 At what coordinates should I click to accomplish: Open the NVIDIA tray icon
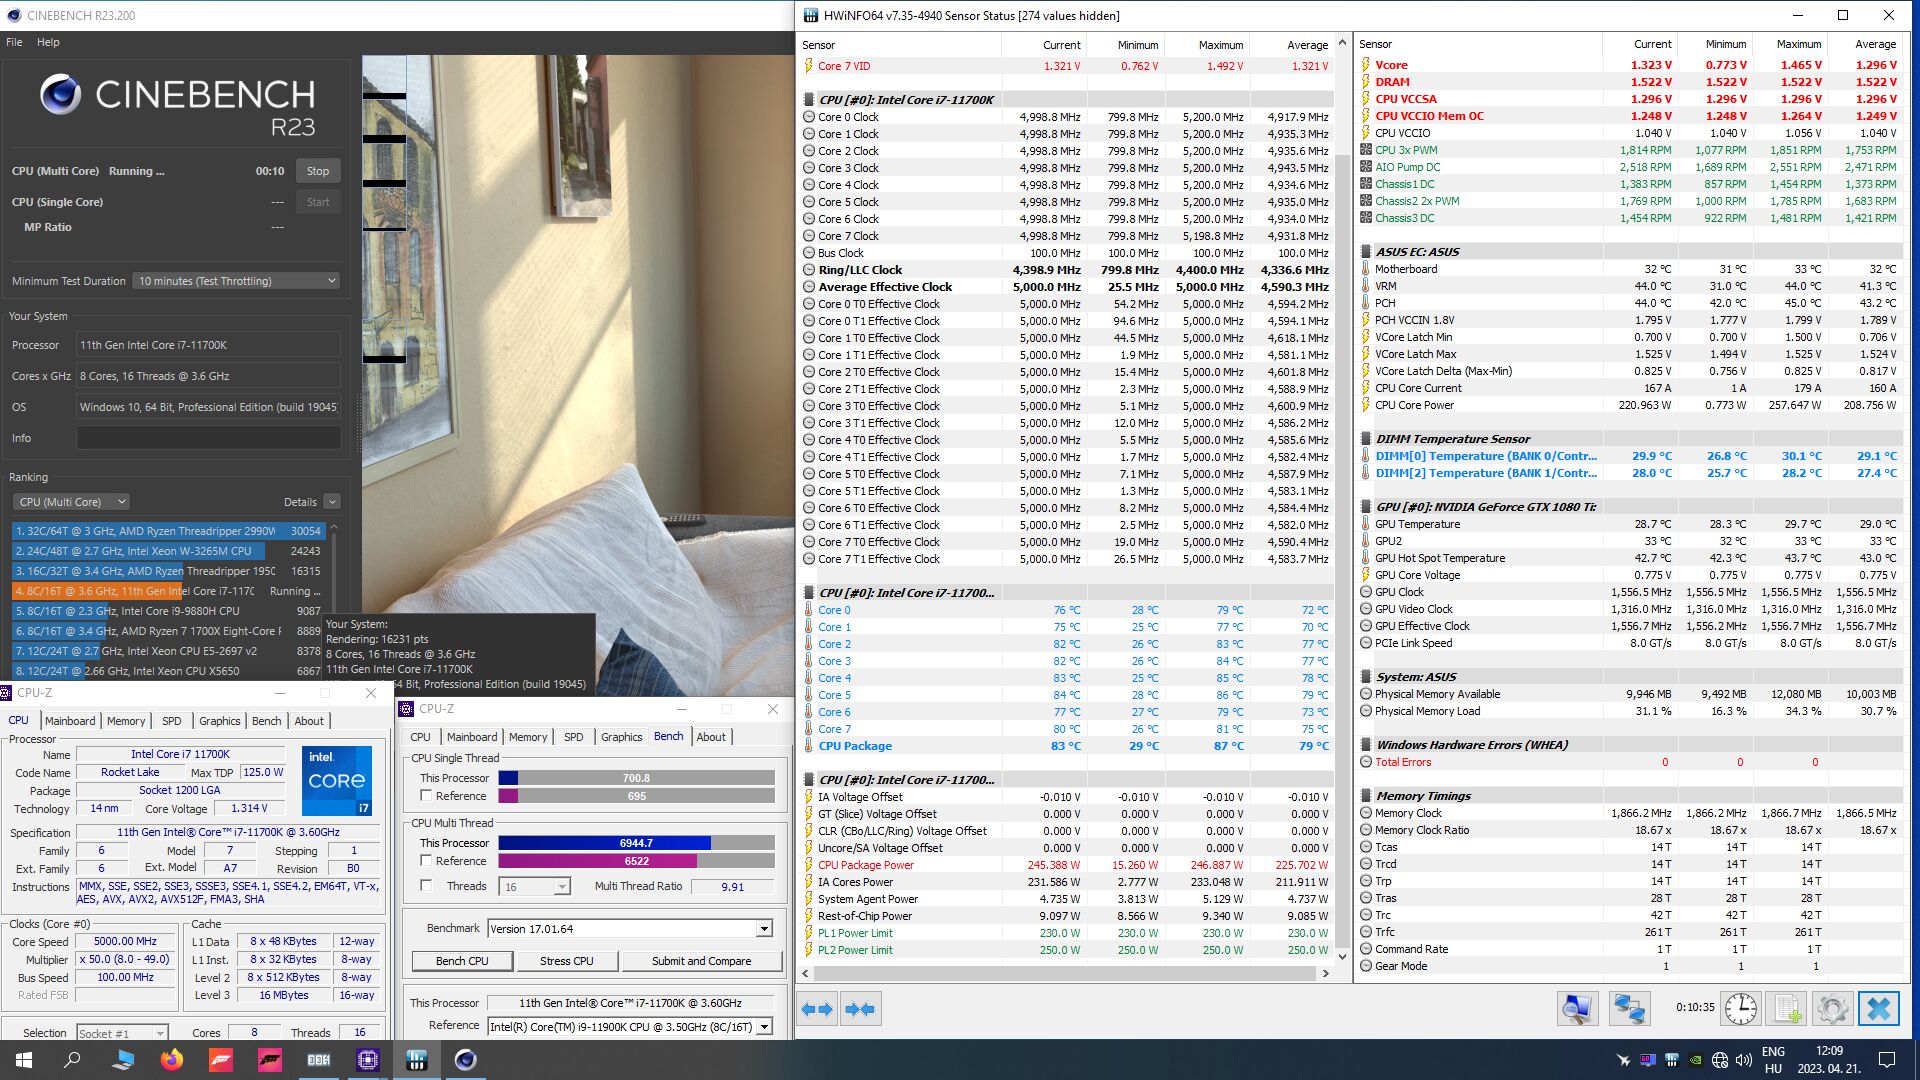click(x=1696, y=1060)
